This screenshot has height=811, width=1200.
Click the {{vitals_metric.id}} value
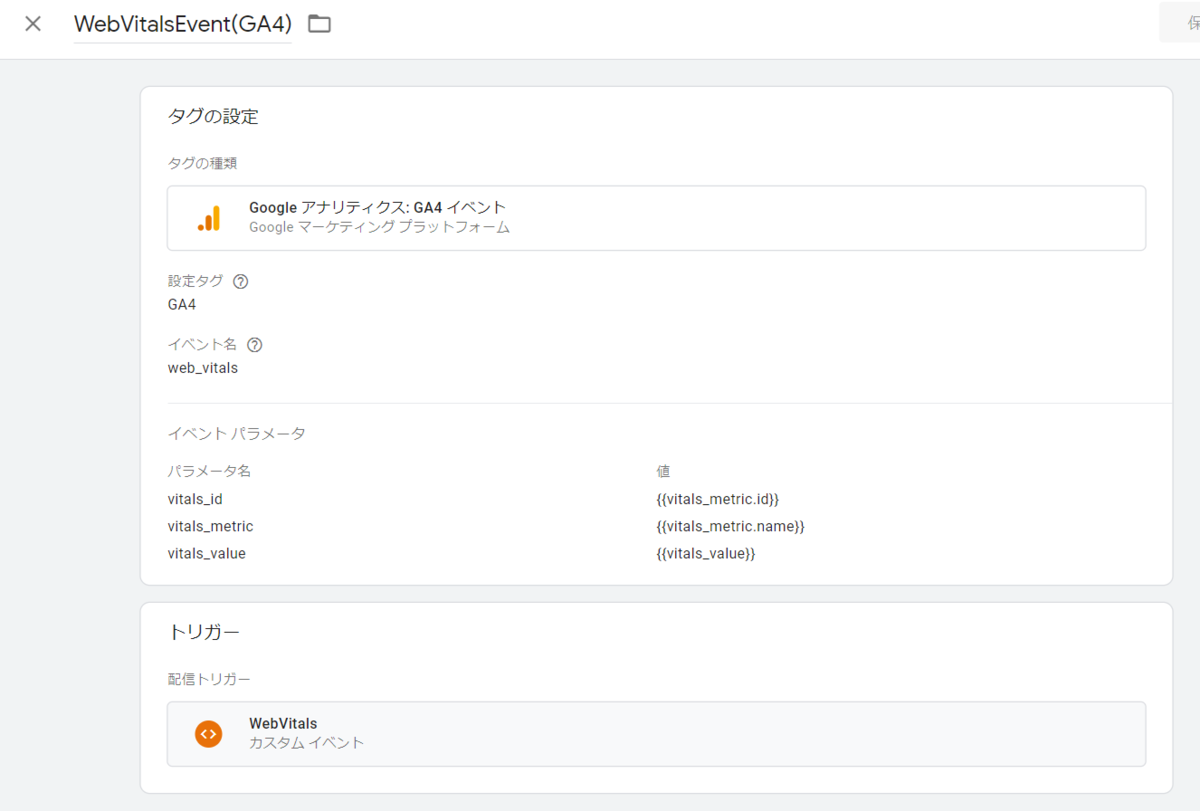pyautogui.click(x=718, y=498)
